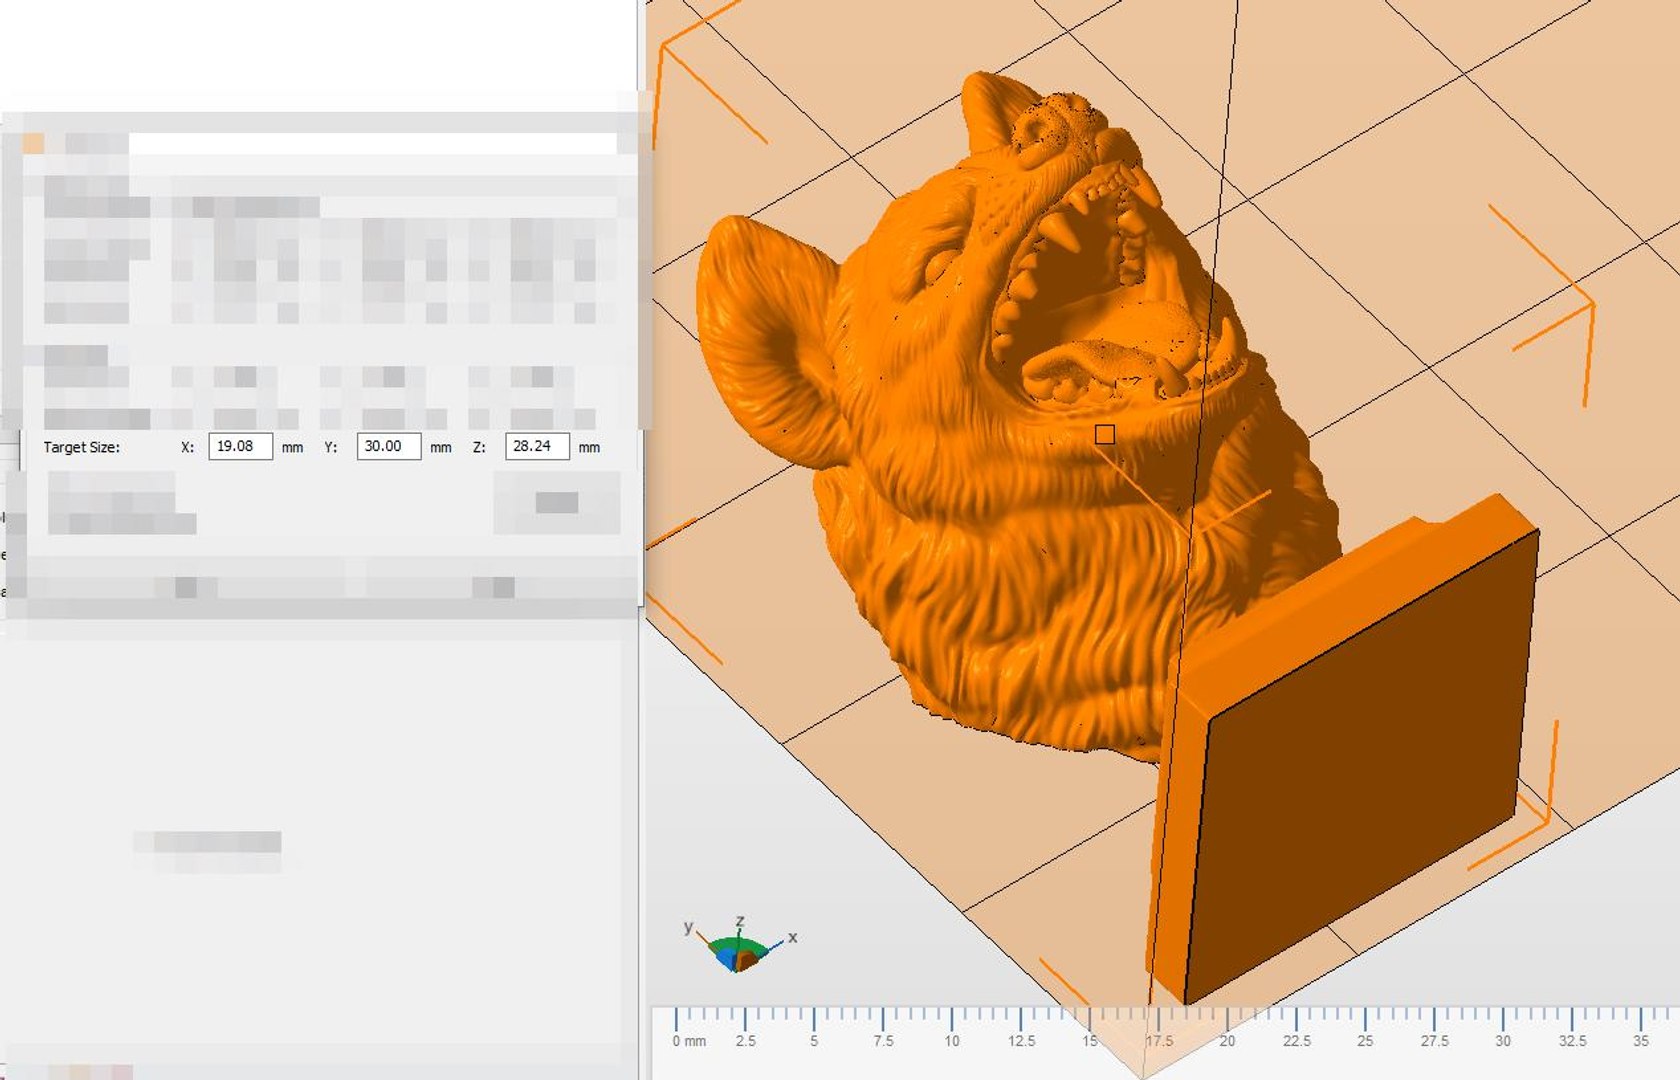Click the XYZ orientation axis gizmo
1680x1080 pixels.
(740, 945)
